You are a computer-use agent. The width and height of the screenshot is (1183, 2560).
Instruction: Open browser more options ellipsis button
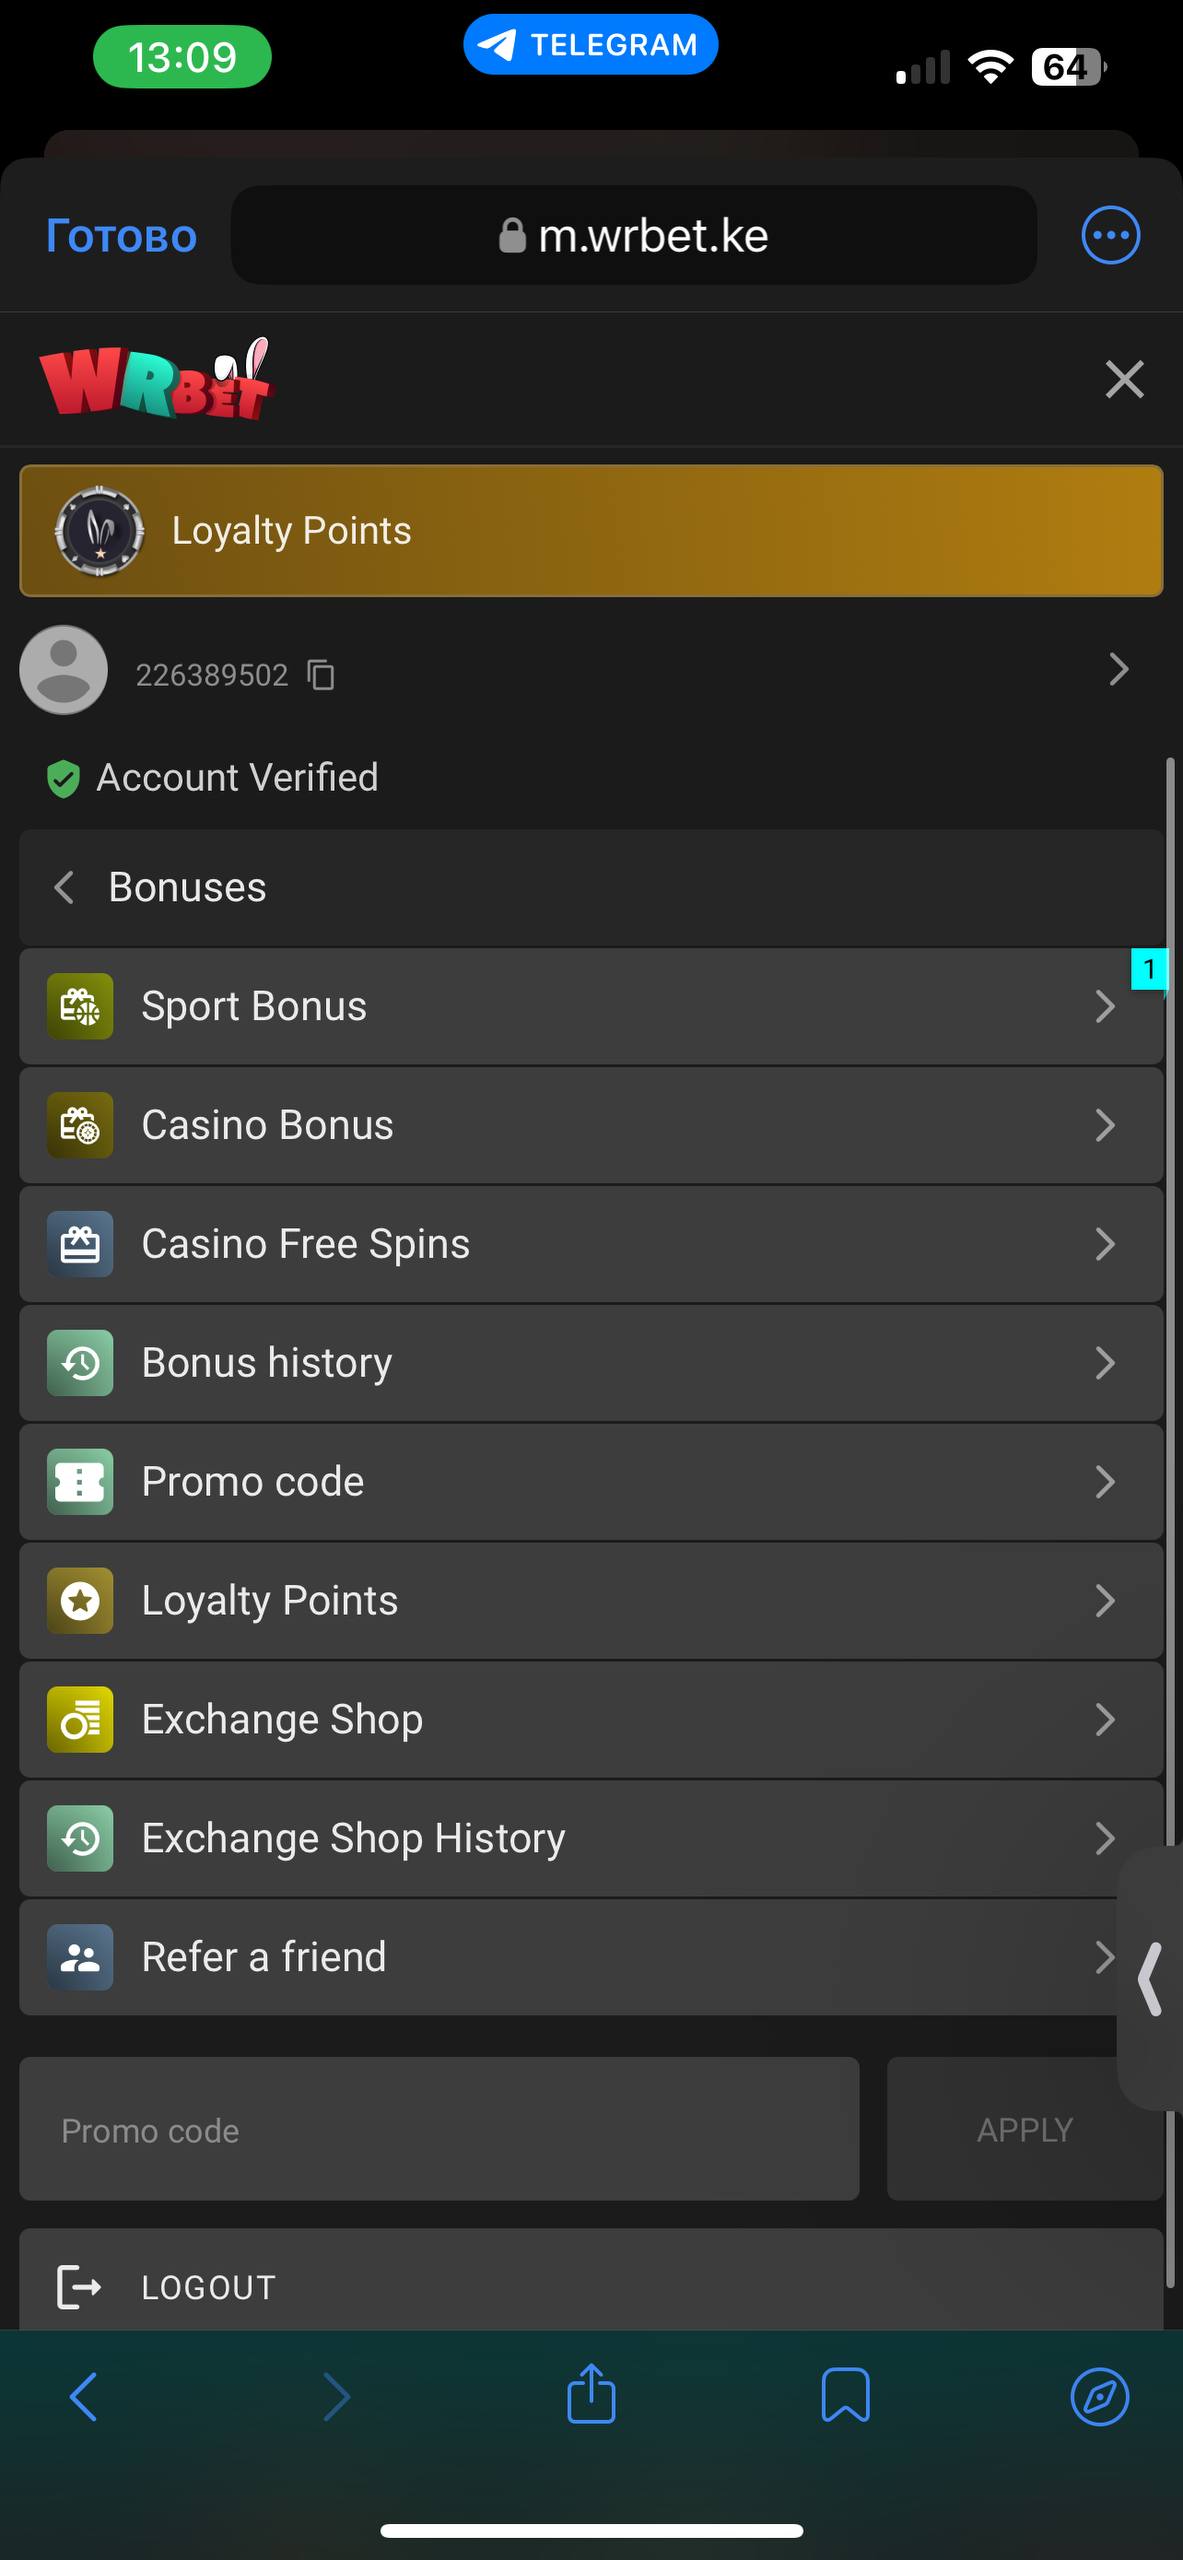click(x=1110, y=236)
